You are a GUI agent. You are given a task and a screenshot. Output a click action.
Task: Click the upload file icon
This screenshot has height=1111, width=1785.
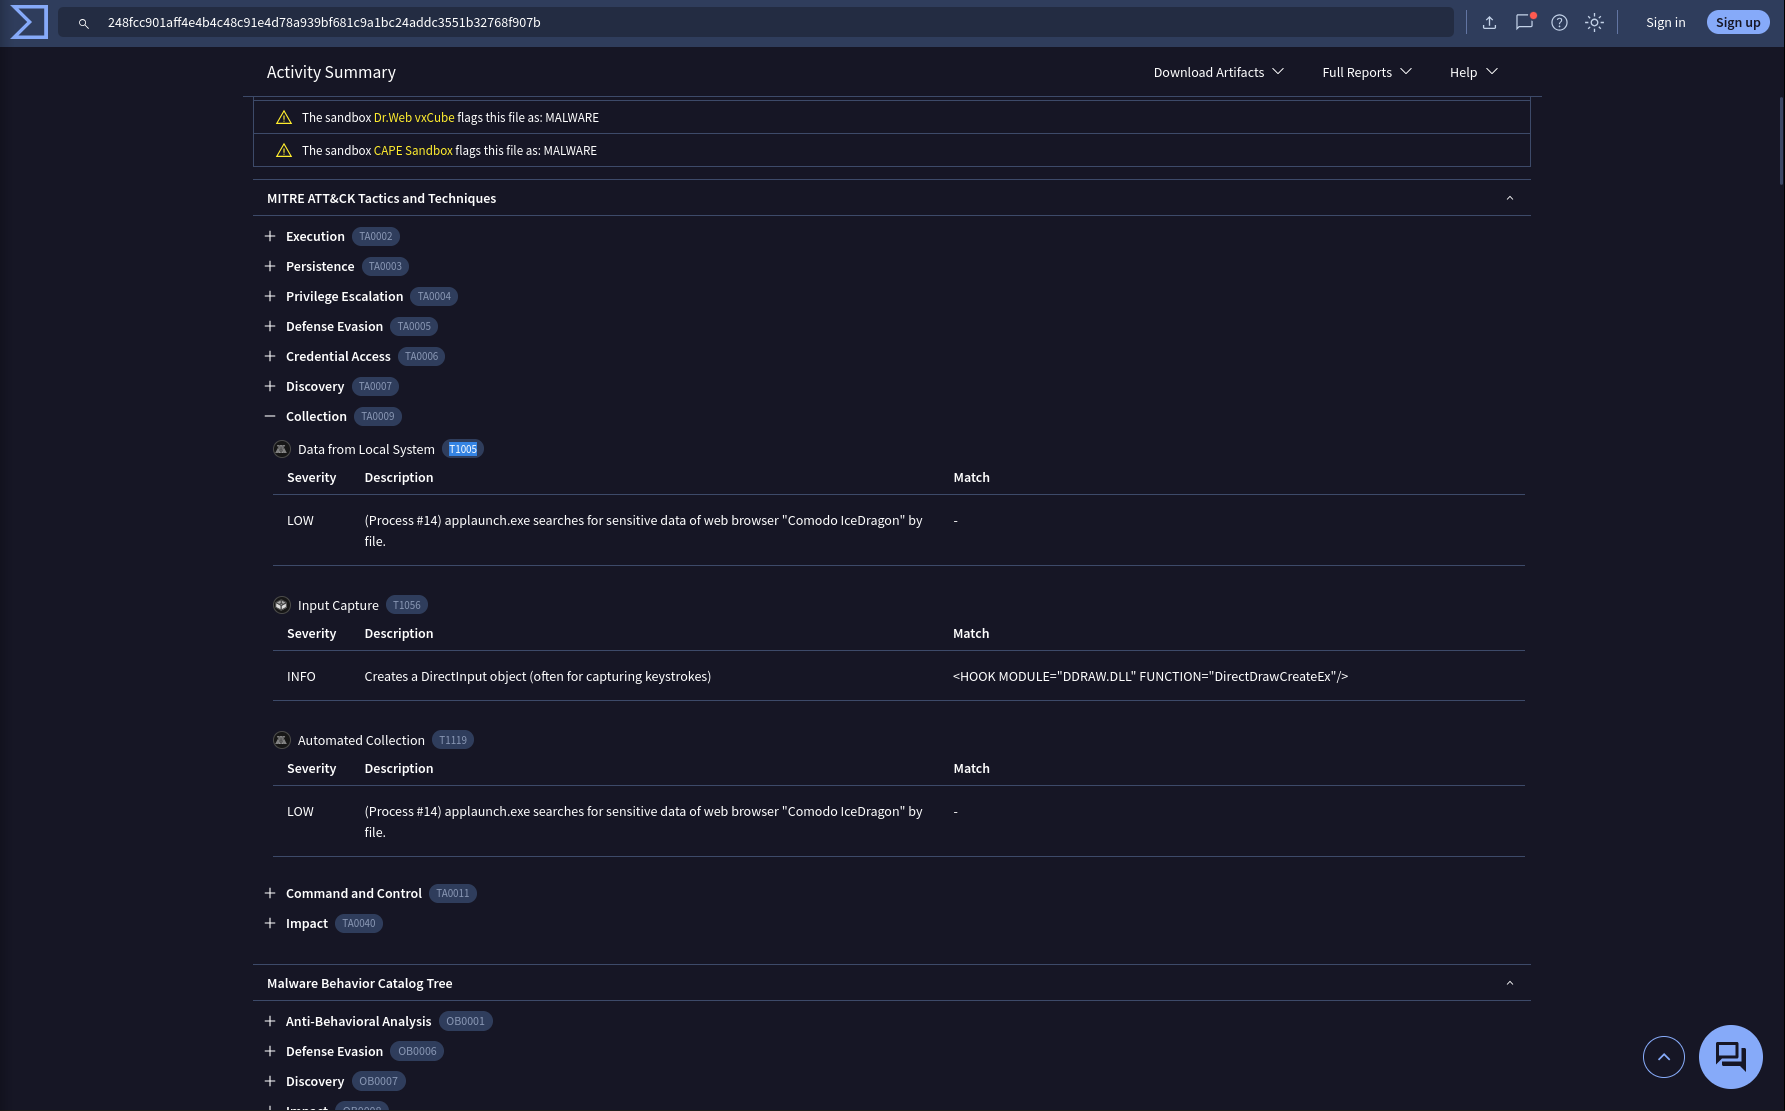pos(1489,22)
